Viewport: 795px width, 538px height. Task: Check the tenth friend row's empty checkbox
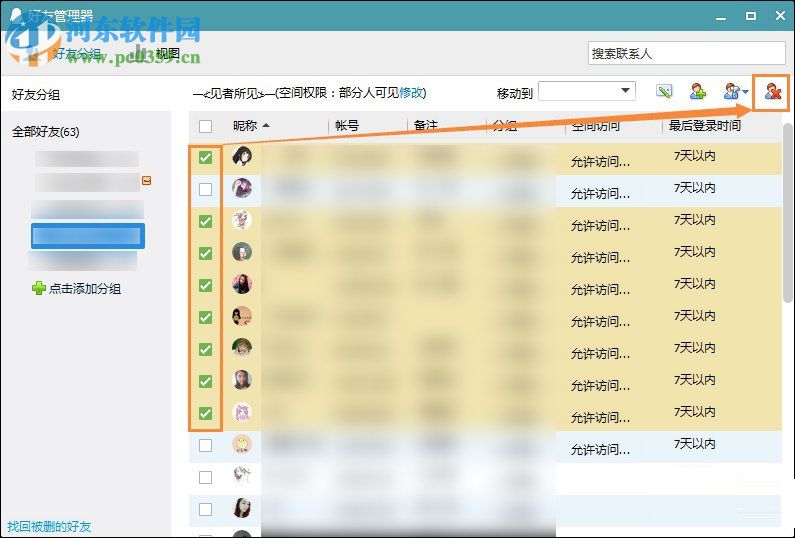pyautogui.click(x=205, y=445)
